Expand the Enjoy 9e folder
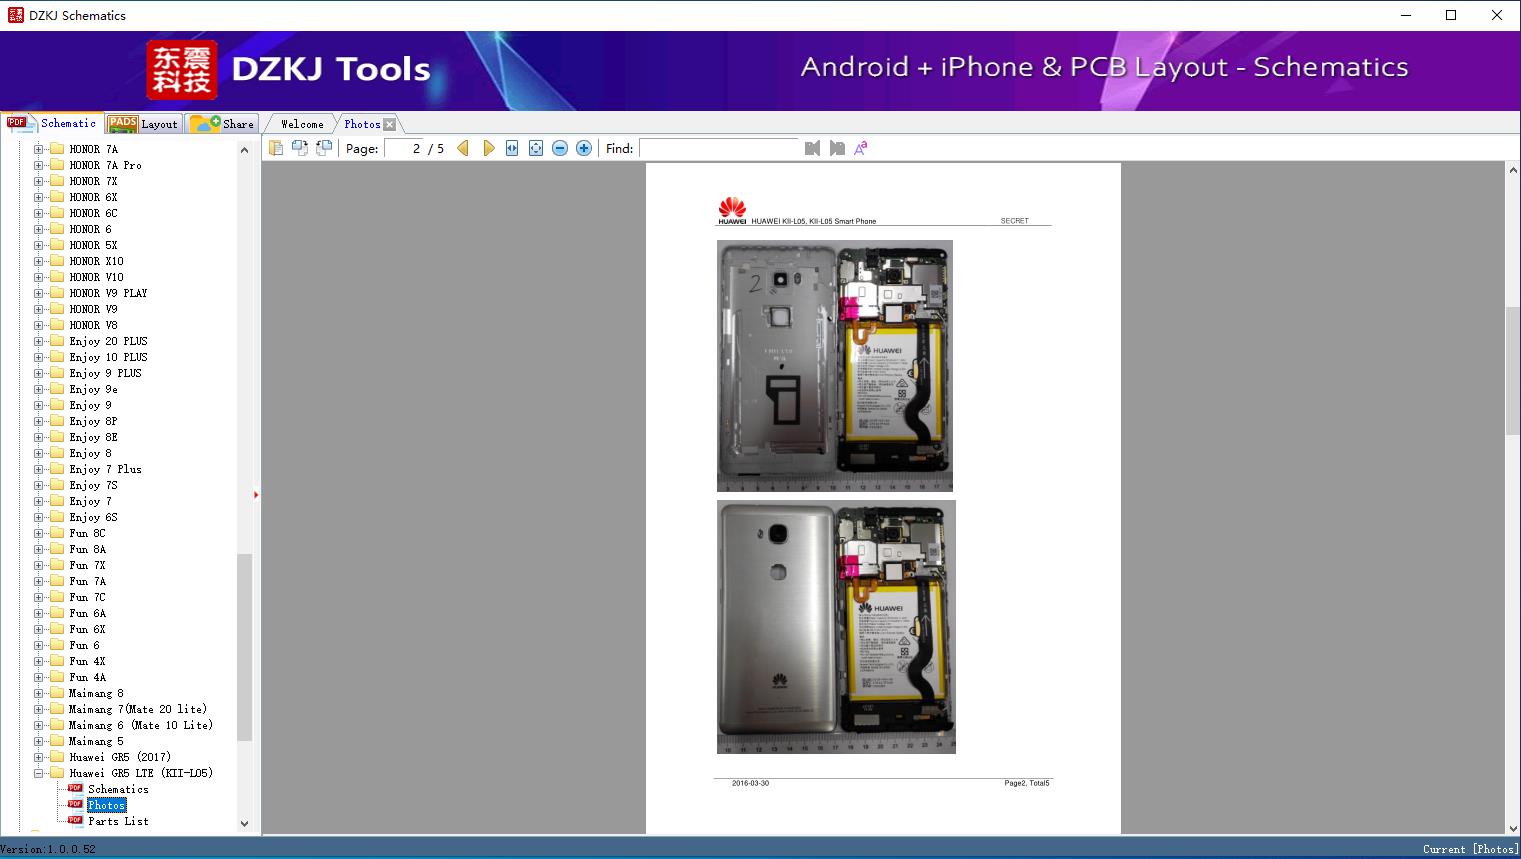This screenshot has height=859, width=1521. [38, 389]
